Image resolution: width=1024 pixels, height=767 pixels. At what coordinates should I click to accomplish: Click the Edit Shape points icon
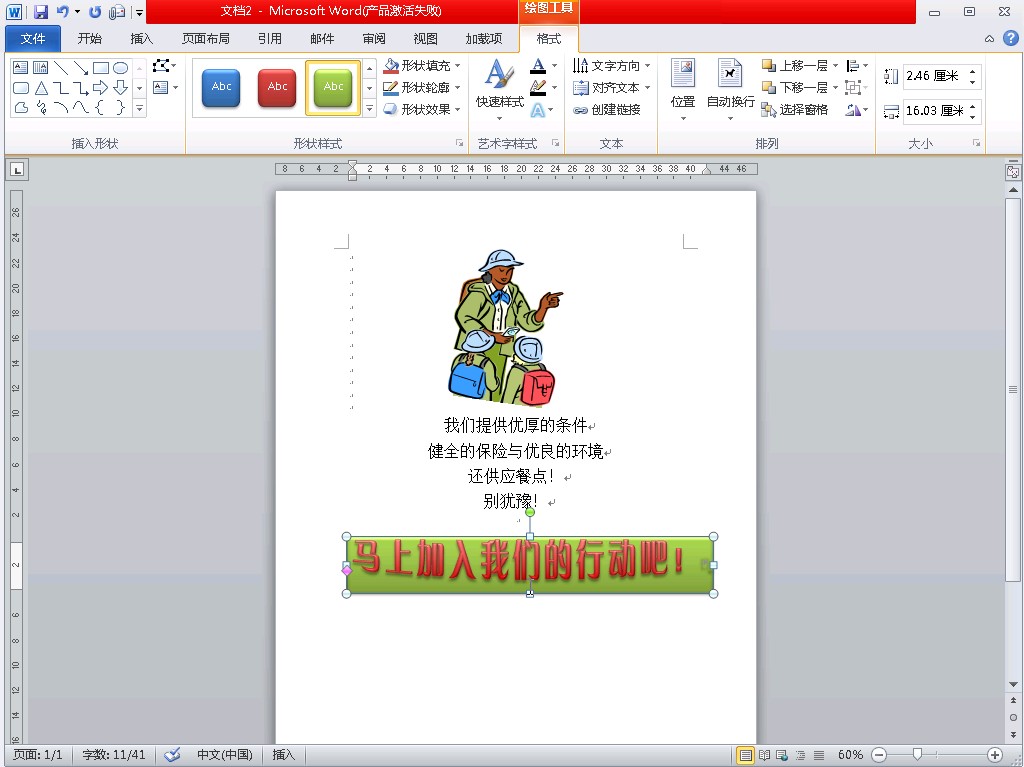[x=162, y=66]
